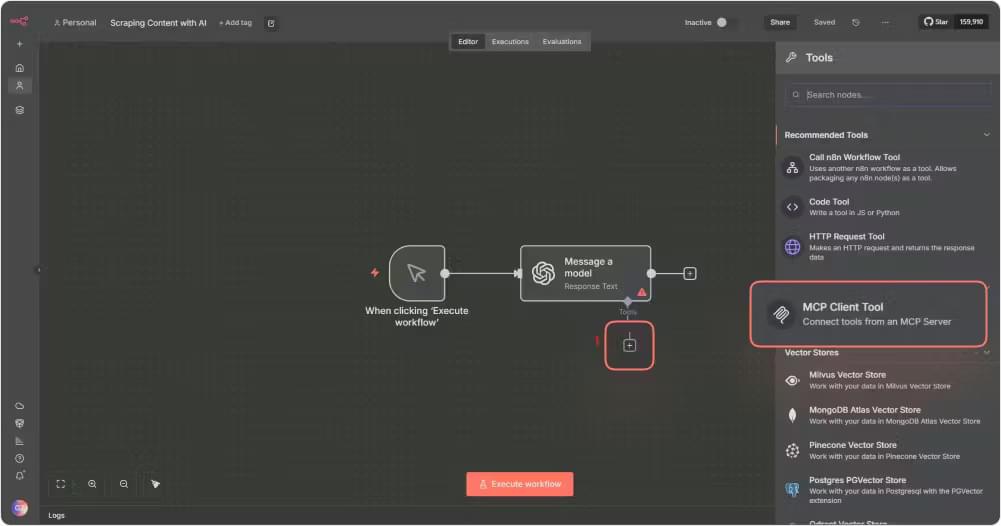Toggle the Inactive workflow switch
Image resolution: width=1001 pixels, height=526 pixels.
(726, 22)
